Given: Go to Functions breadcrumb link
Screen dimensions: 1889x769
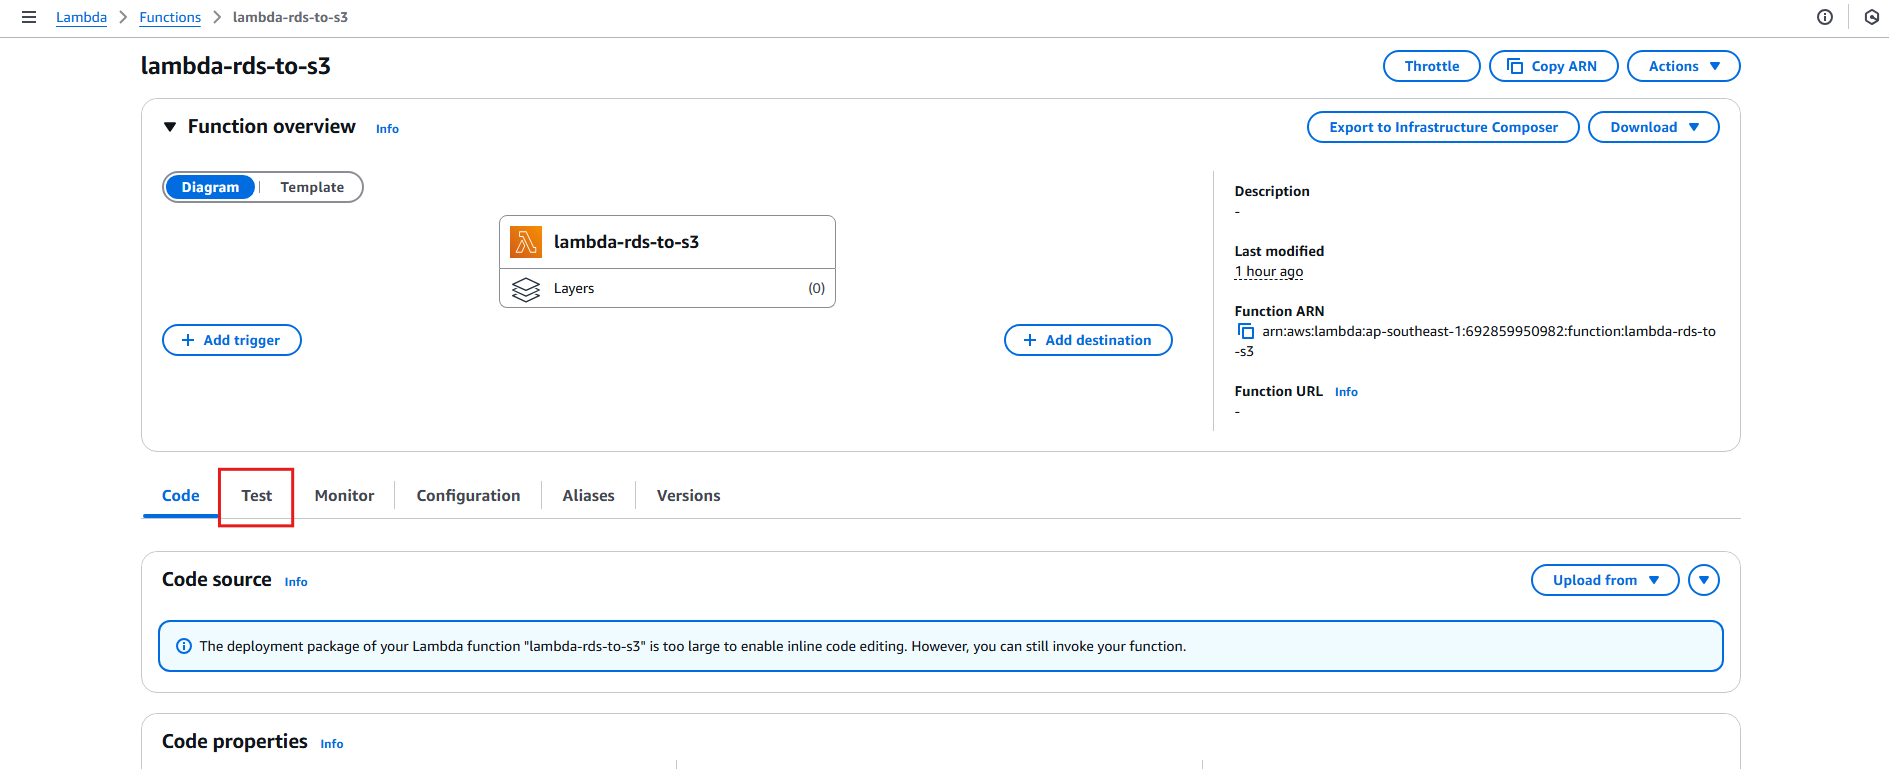Looking at the screenshot, I should (170, 17).
